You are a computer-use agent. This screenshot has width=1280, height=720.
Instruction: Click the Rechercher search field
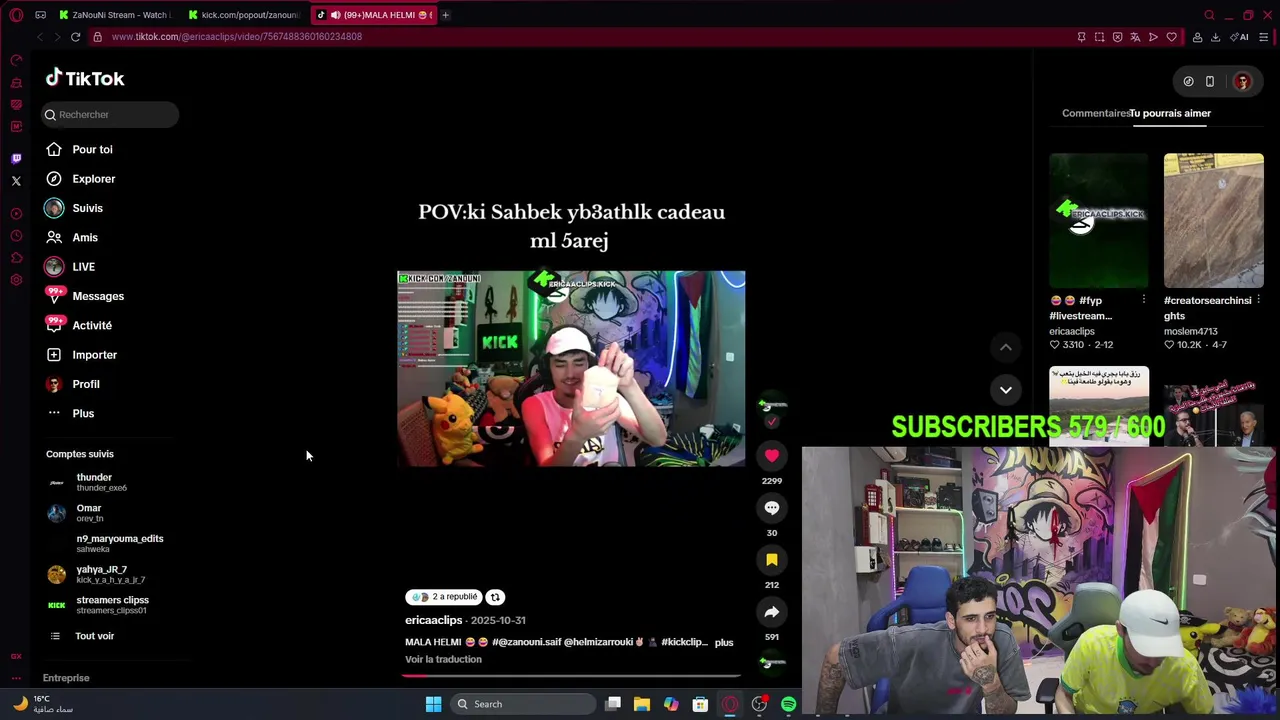(110, 114)
